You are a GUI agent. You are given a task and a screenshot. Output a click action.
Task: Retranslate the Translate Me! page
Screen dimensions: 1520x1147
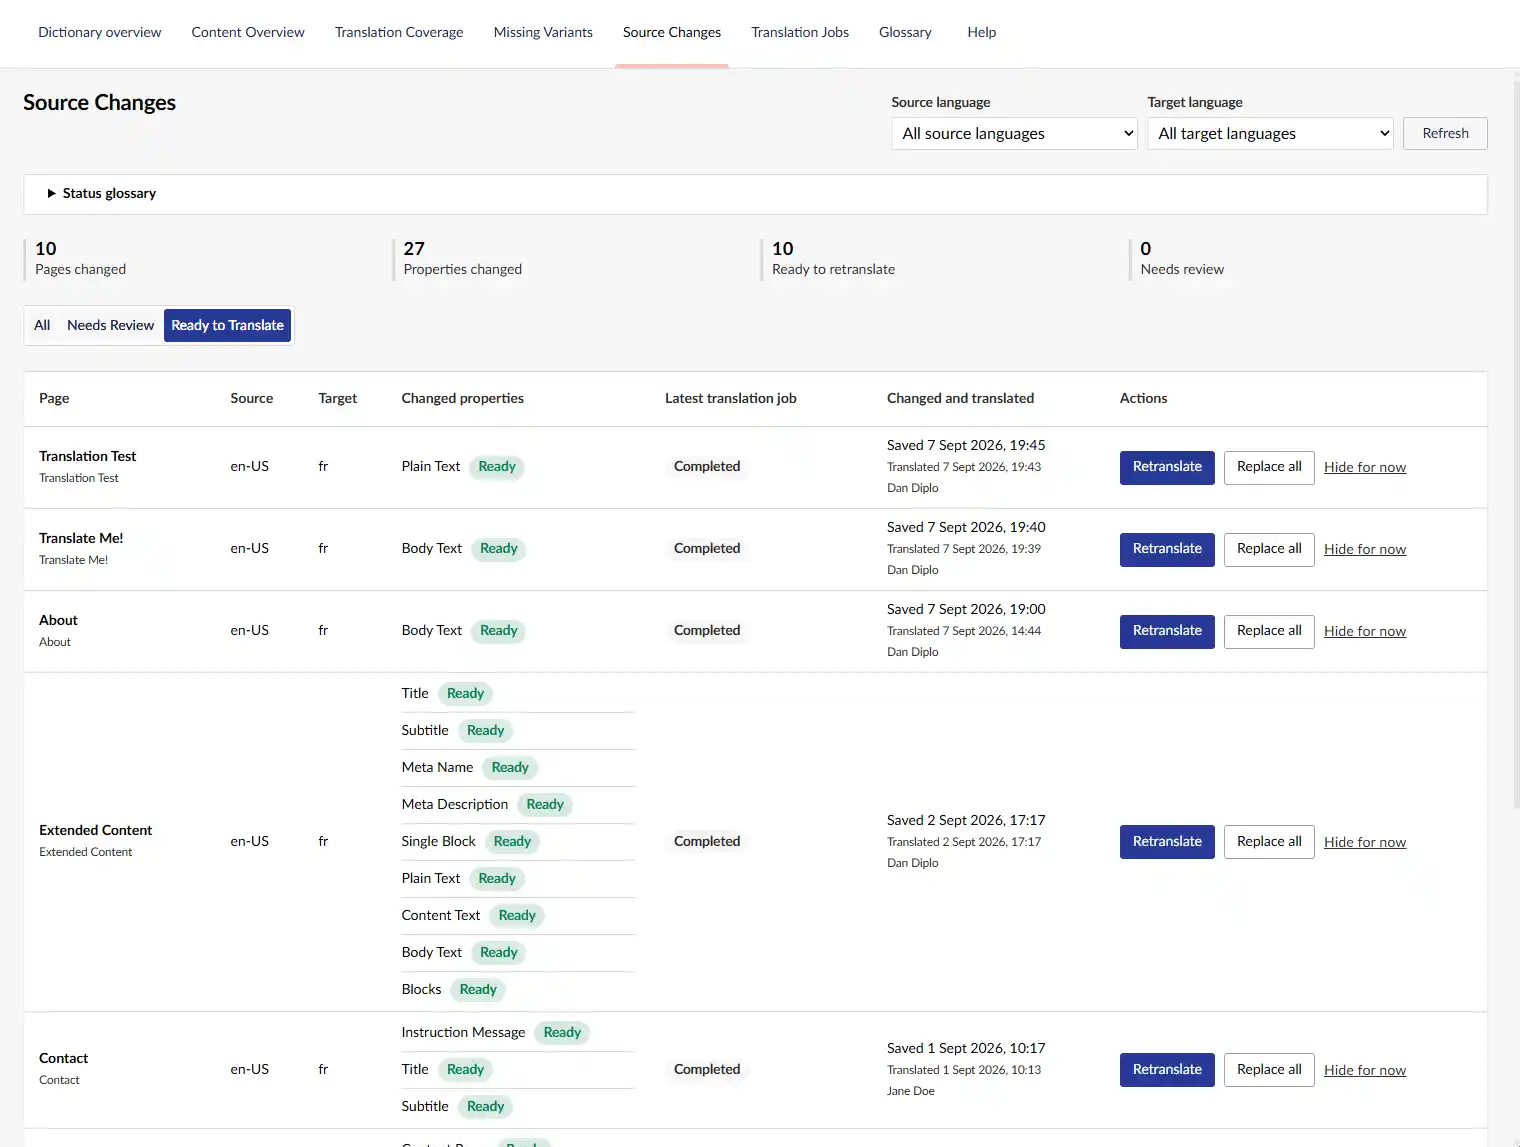[x=1167, y=549]
